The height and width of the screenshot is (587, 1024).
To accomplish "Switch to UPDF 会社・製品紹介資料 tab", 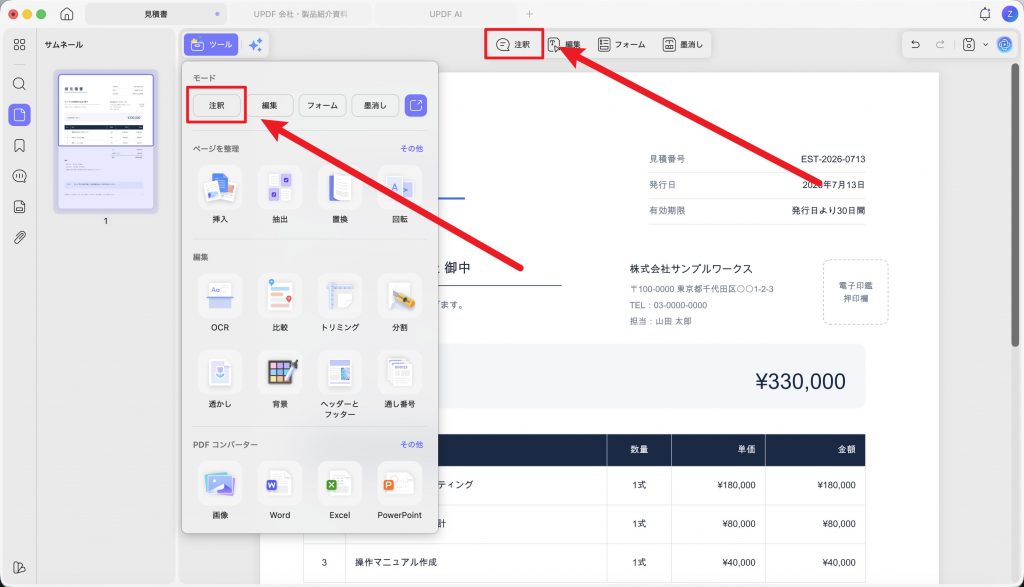I will click(300, 14).
